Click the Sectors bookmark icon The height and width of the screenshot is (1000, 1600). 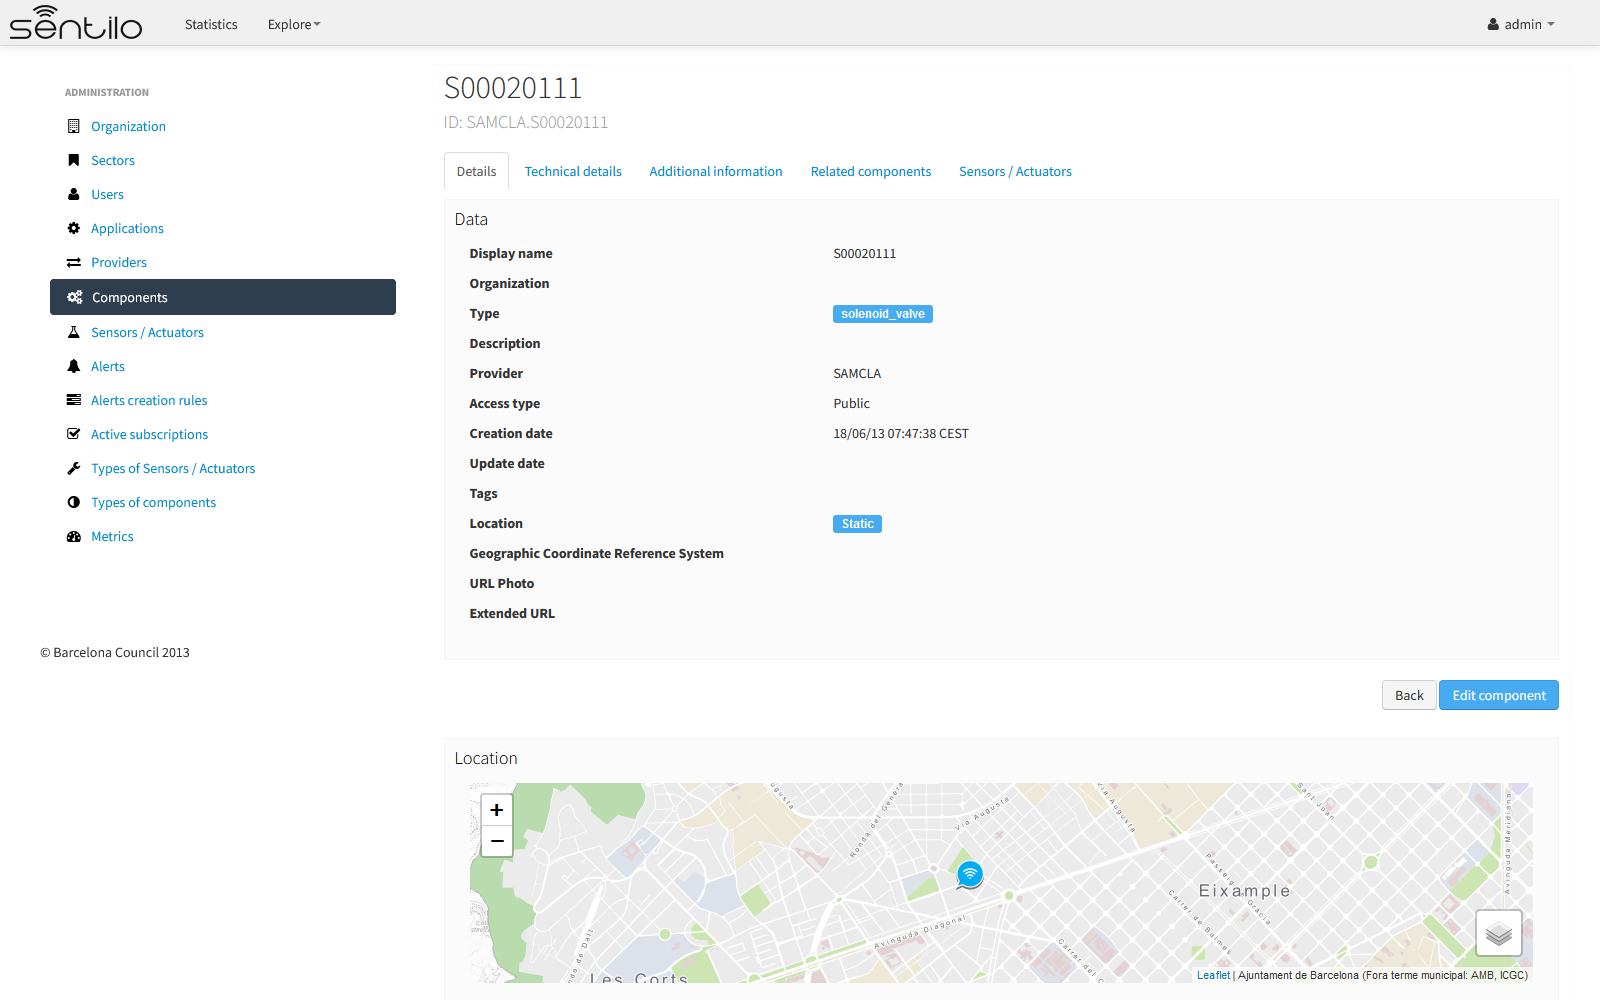click(73, 160)
